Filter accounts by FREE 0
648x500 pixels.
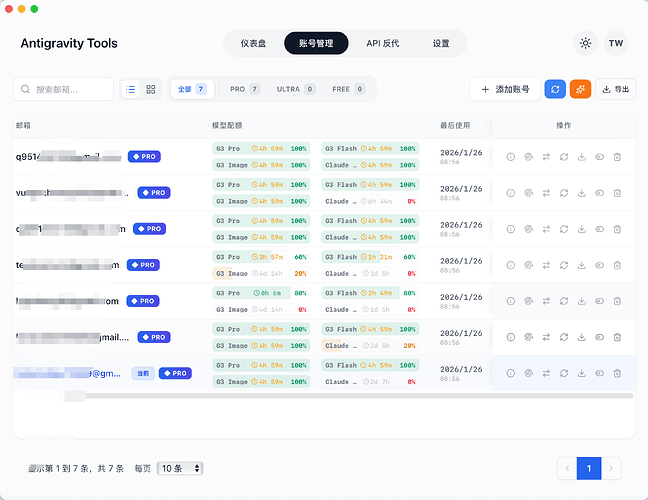click(x=348, y=89)
